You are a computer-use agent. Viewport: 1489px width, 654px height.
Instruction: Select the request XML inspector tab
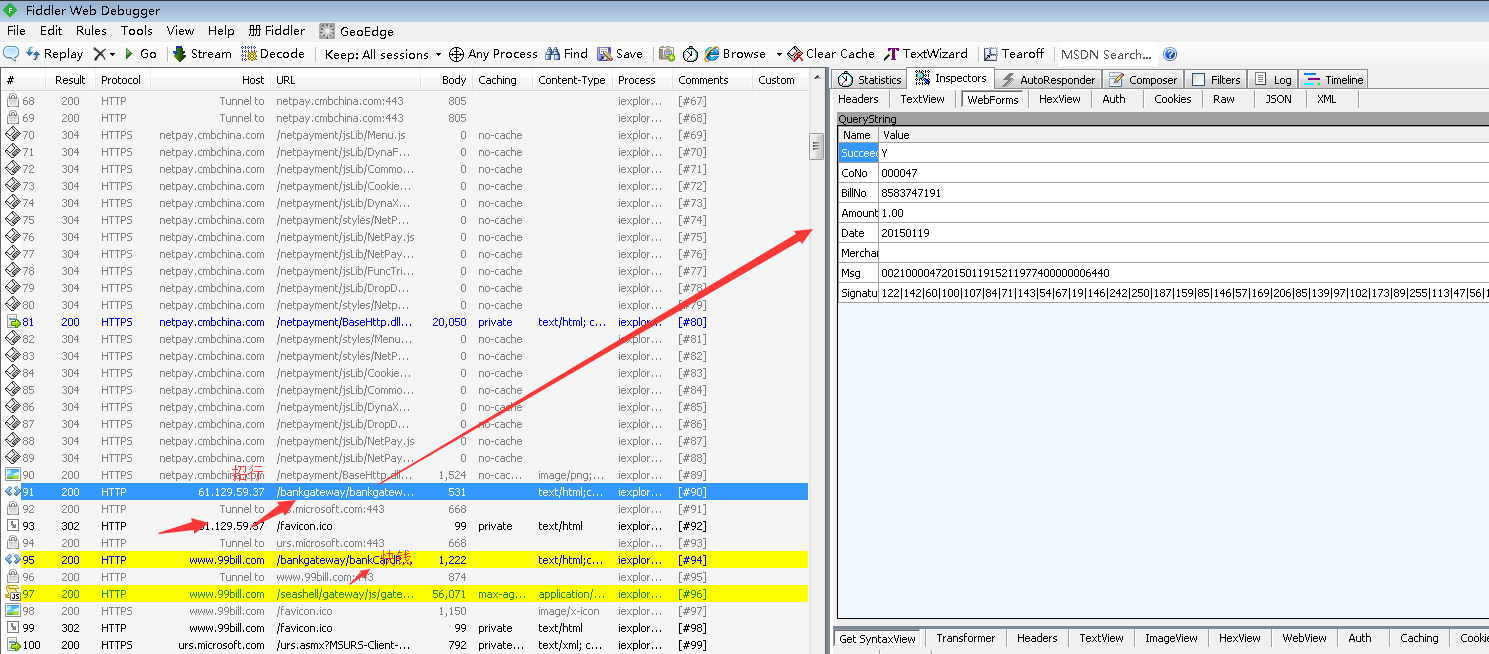(1326, 99)
